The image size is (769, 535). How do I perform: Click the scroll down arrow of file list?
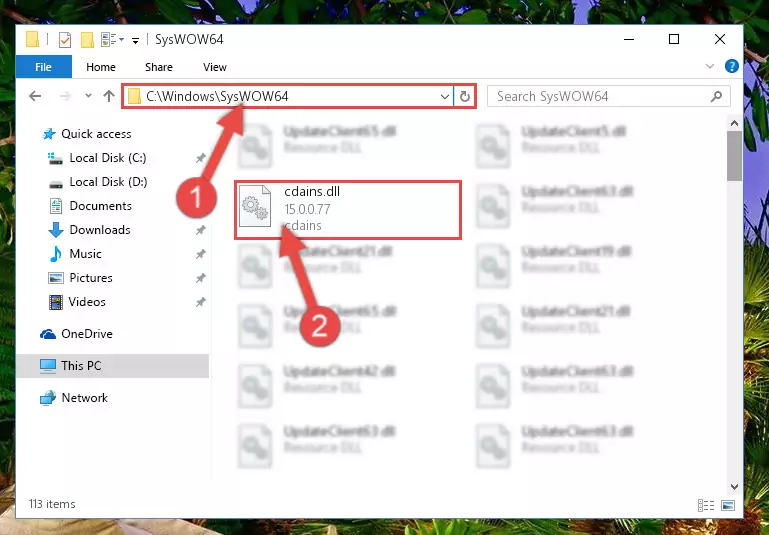click(x=734, y=486)
